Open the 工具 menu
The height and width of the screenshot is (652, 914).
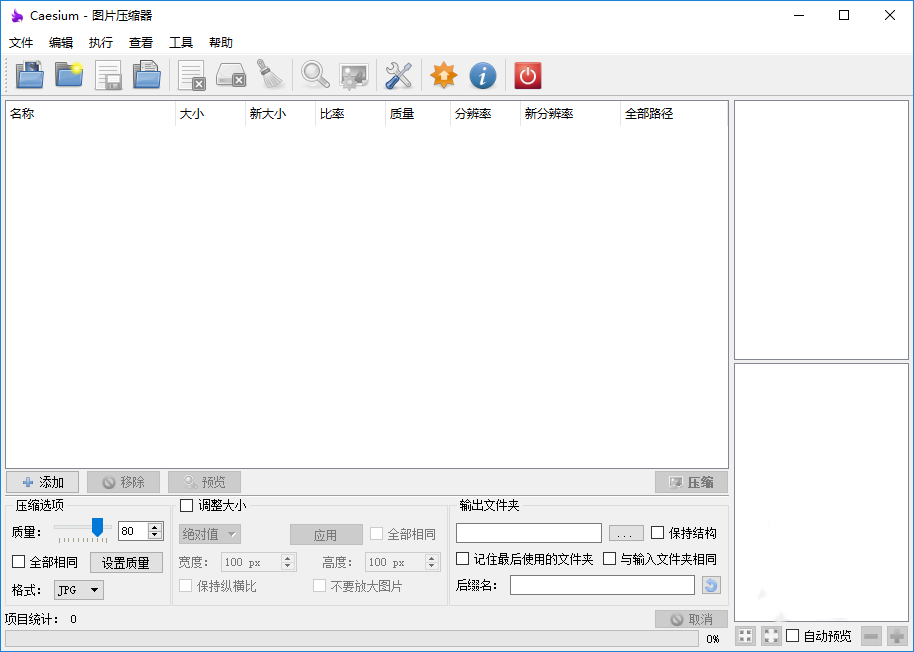coord(181,43)
